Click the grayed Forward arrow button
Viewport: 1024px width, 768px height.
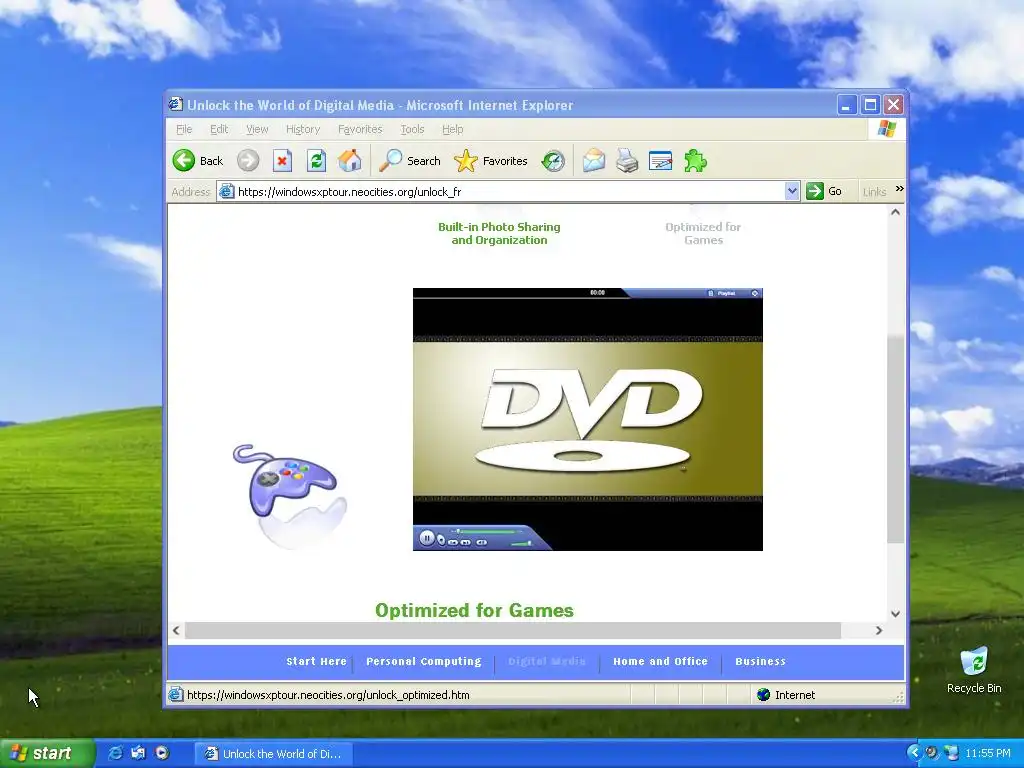[x=248, y=161]
